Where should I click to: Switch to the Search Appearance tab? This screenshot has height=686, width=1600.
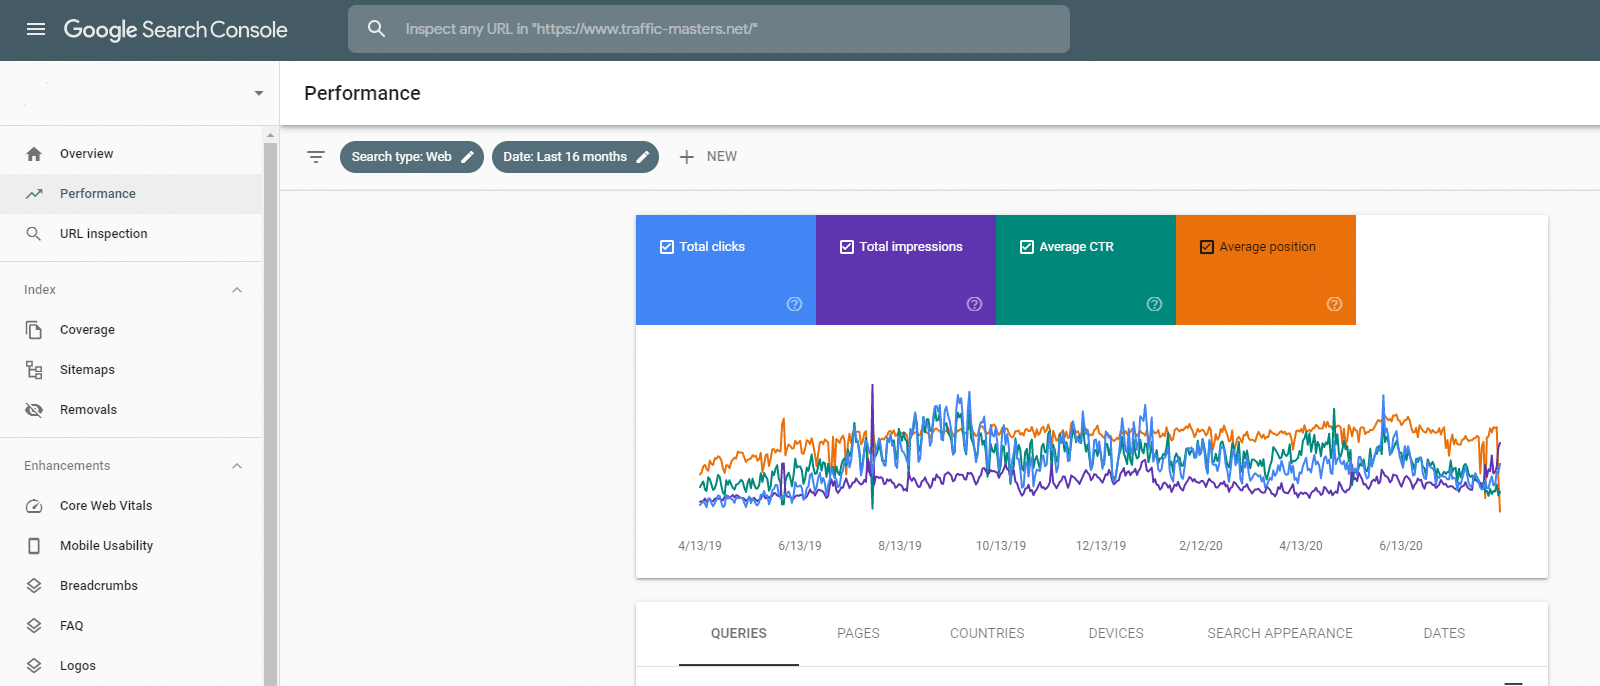click(1280, 634)
